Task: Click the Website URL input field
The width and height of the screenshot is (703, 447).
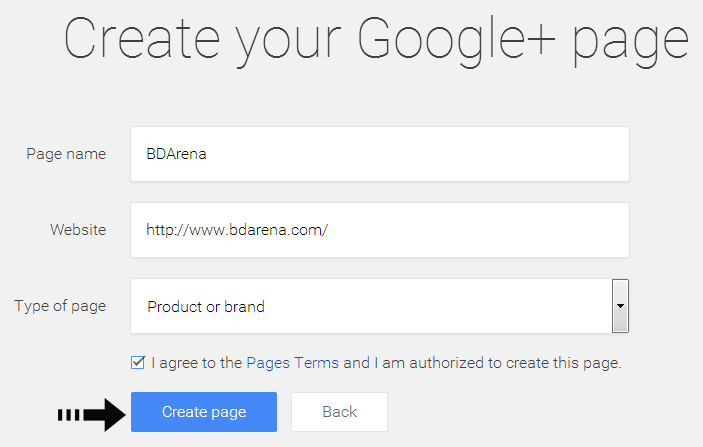Action: click(x=380, y=230)
